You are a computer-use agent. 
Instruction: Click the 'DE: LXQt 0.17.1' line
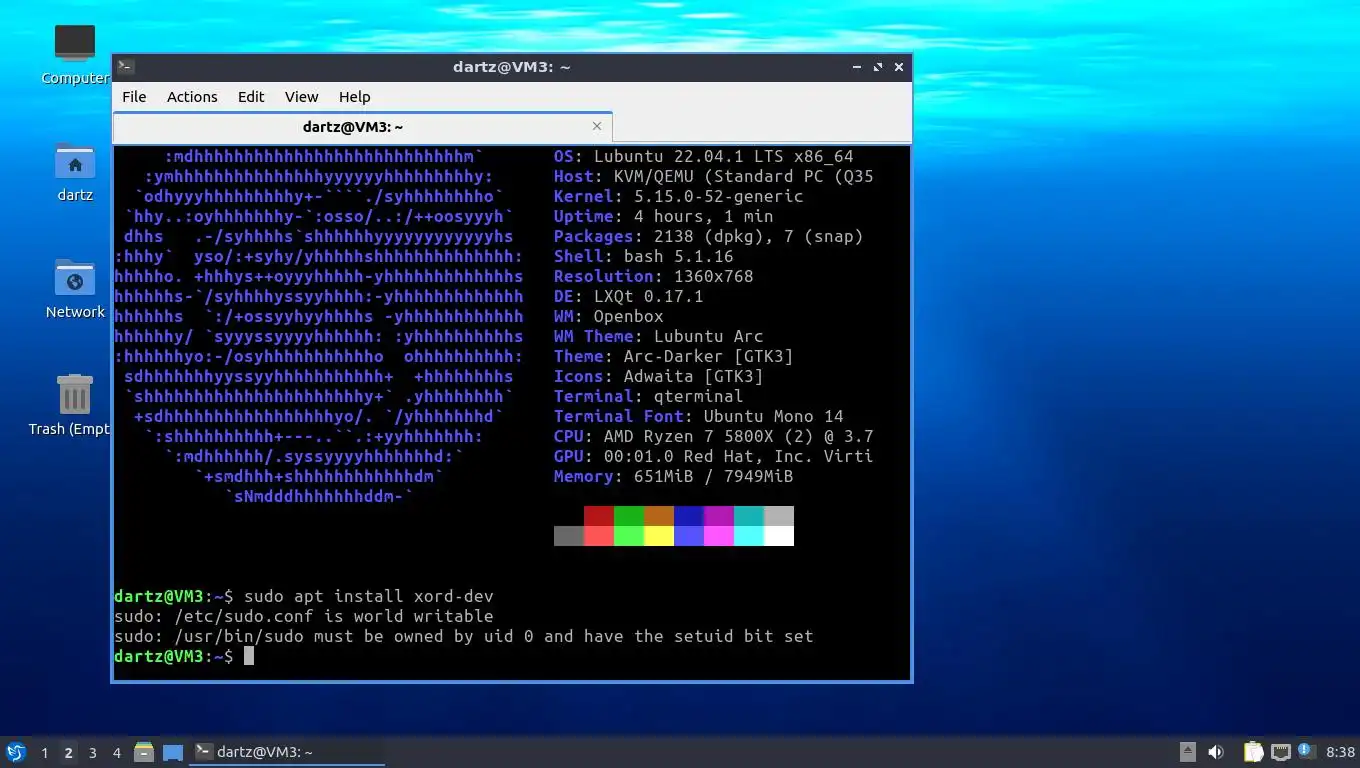pos(629,296)
